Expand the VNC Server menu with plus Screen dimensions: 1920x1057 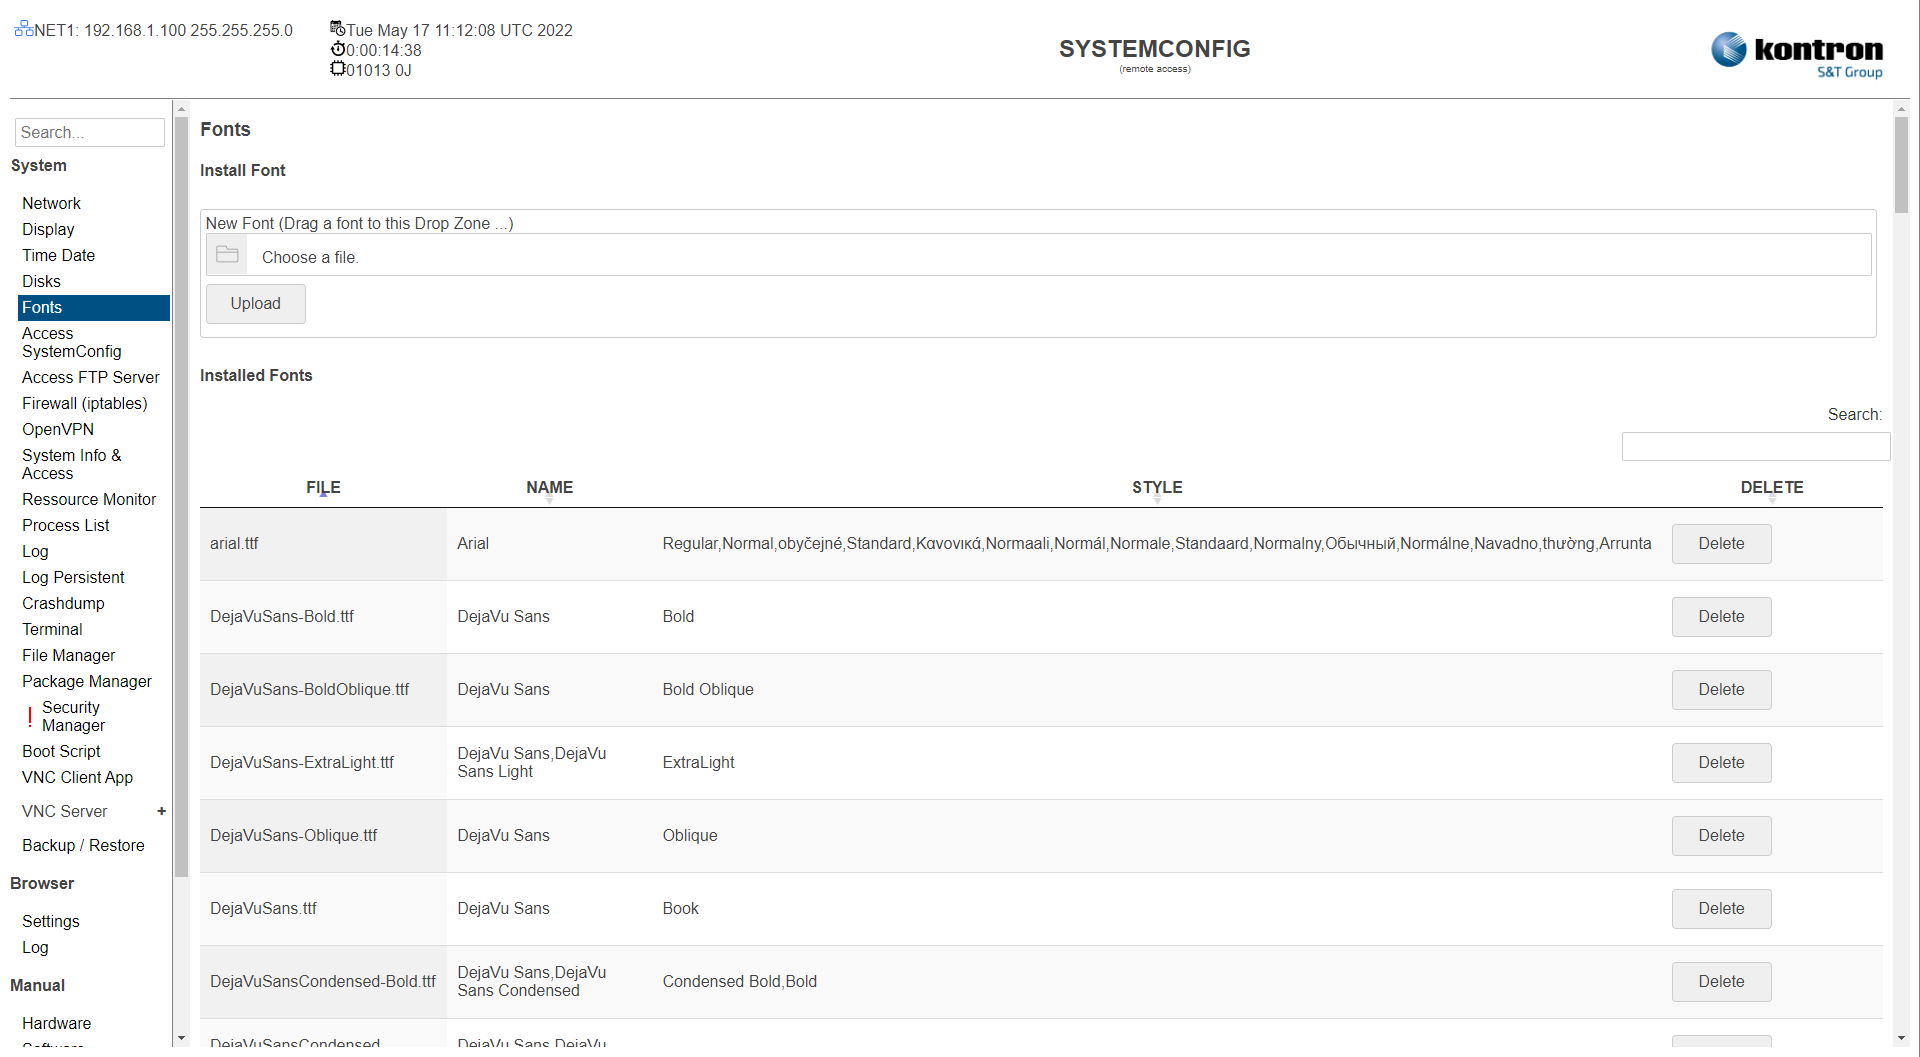pos(161,811)
